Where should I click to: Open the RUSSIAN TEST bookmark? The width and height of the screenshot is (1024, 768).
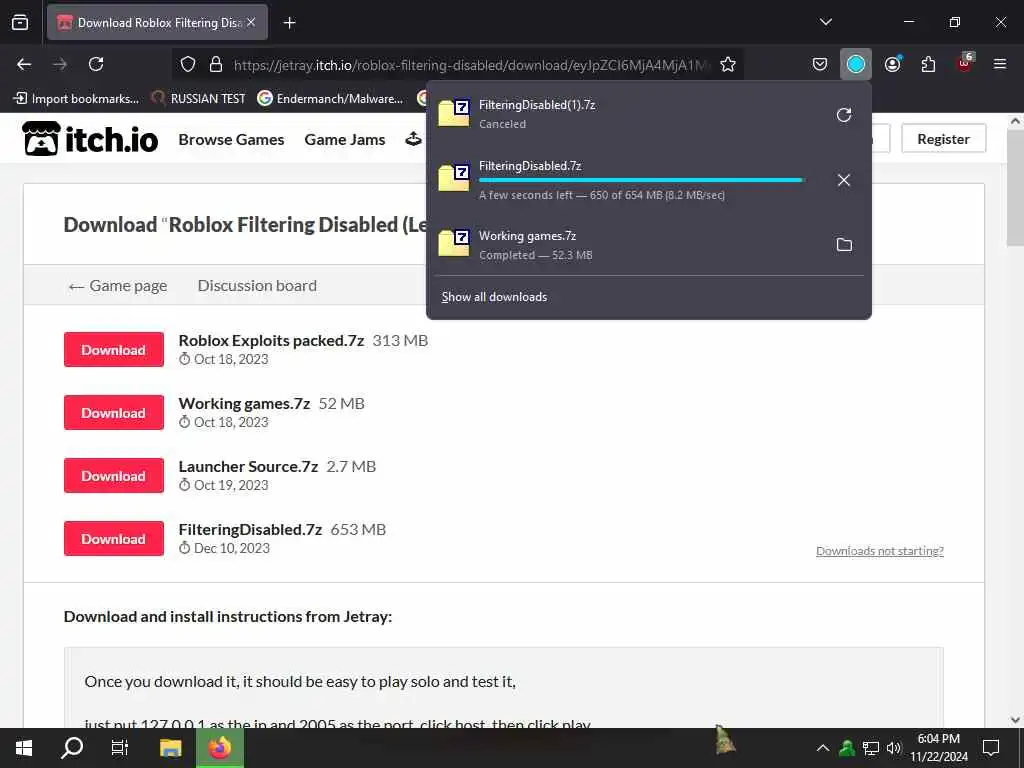pos(198,99)
